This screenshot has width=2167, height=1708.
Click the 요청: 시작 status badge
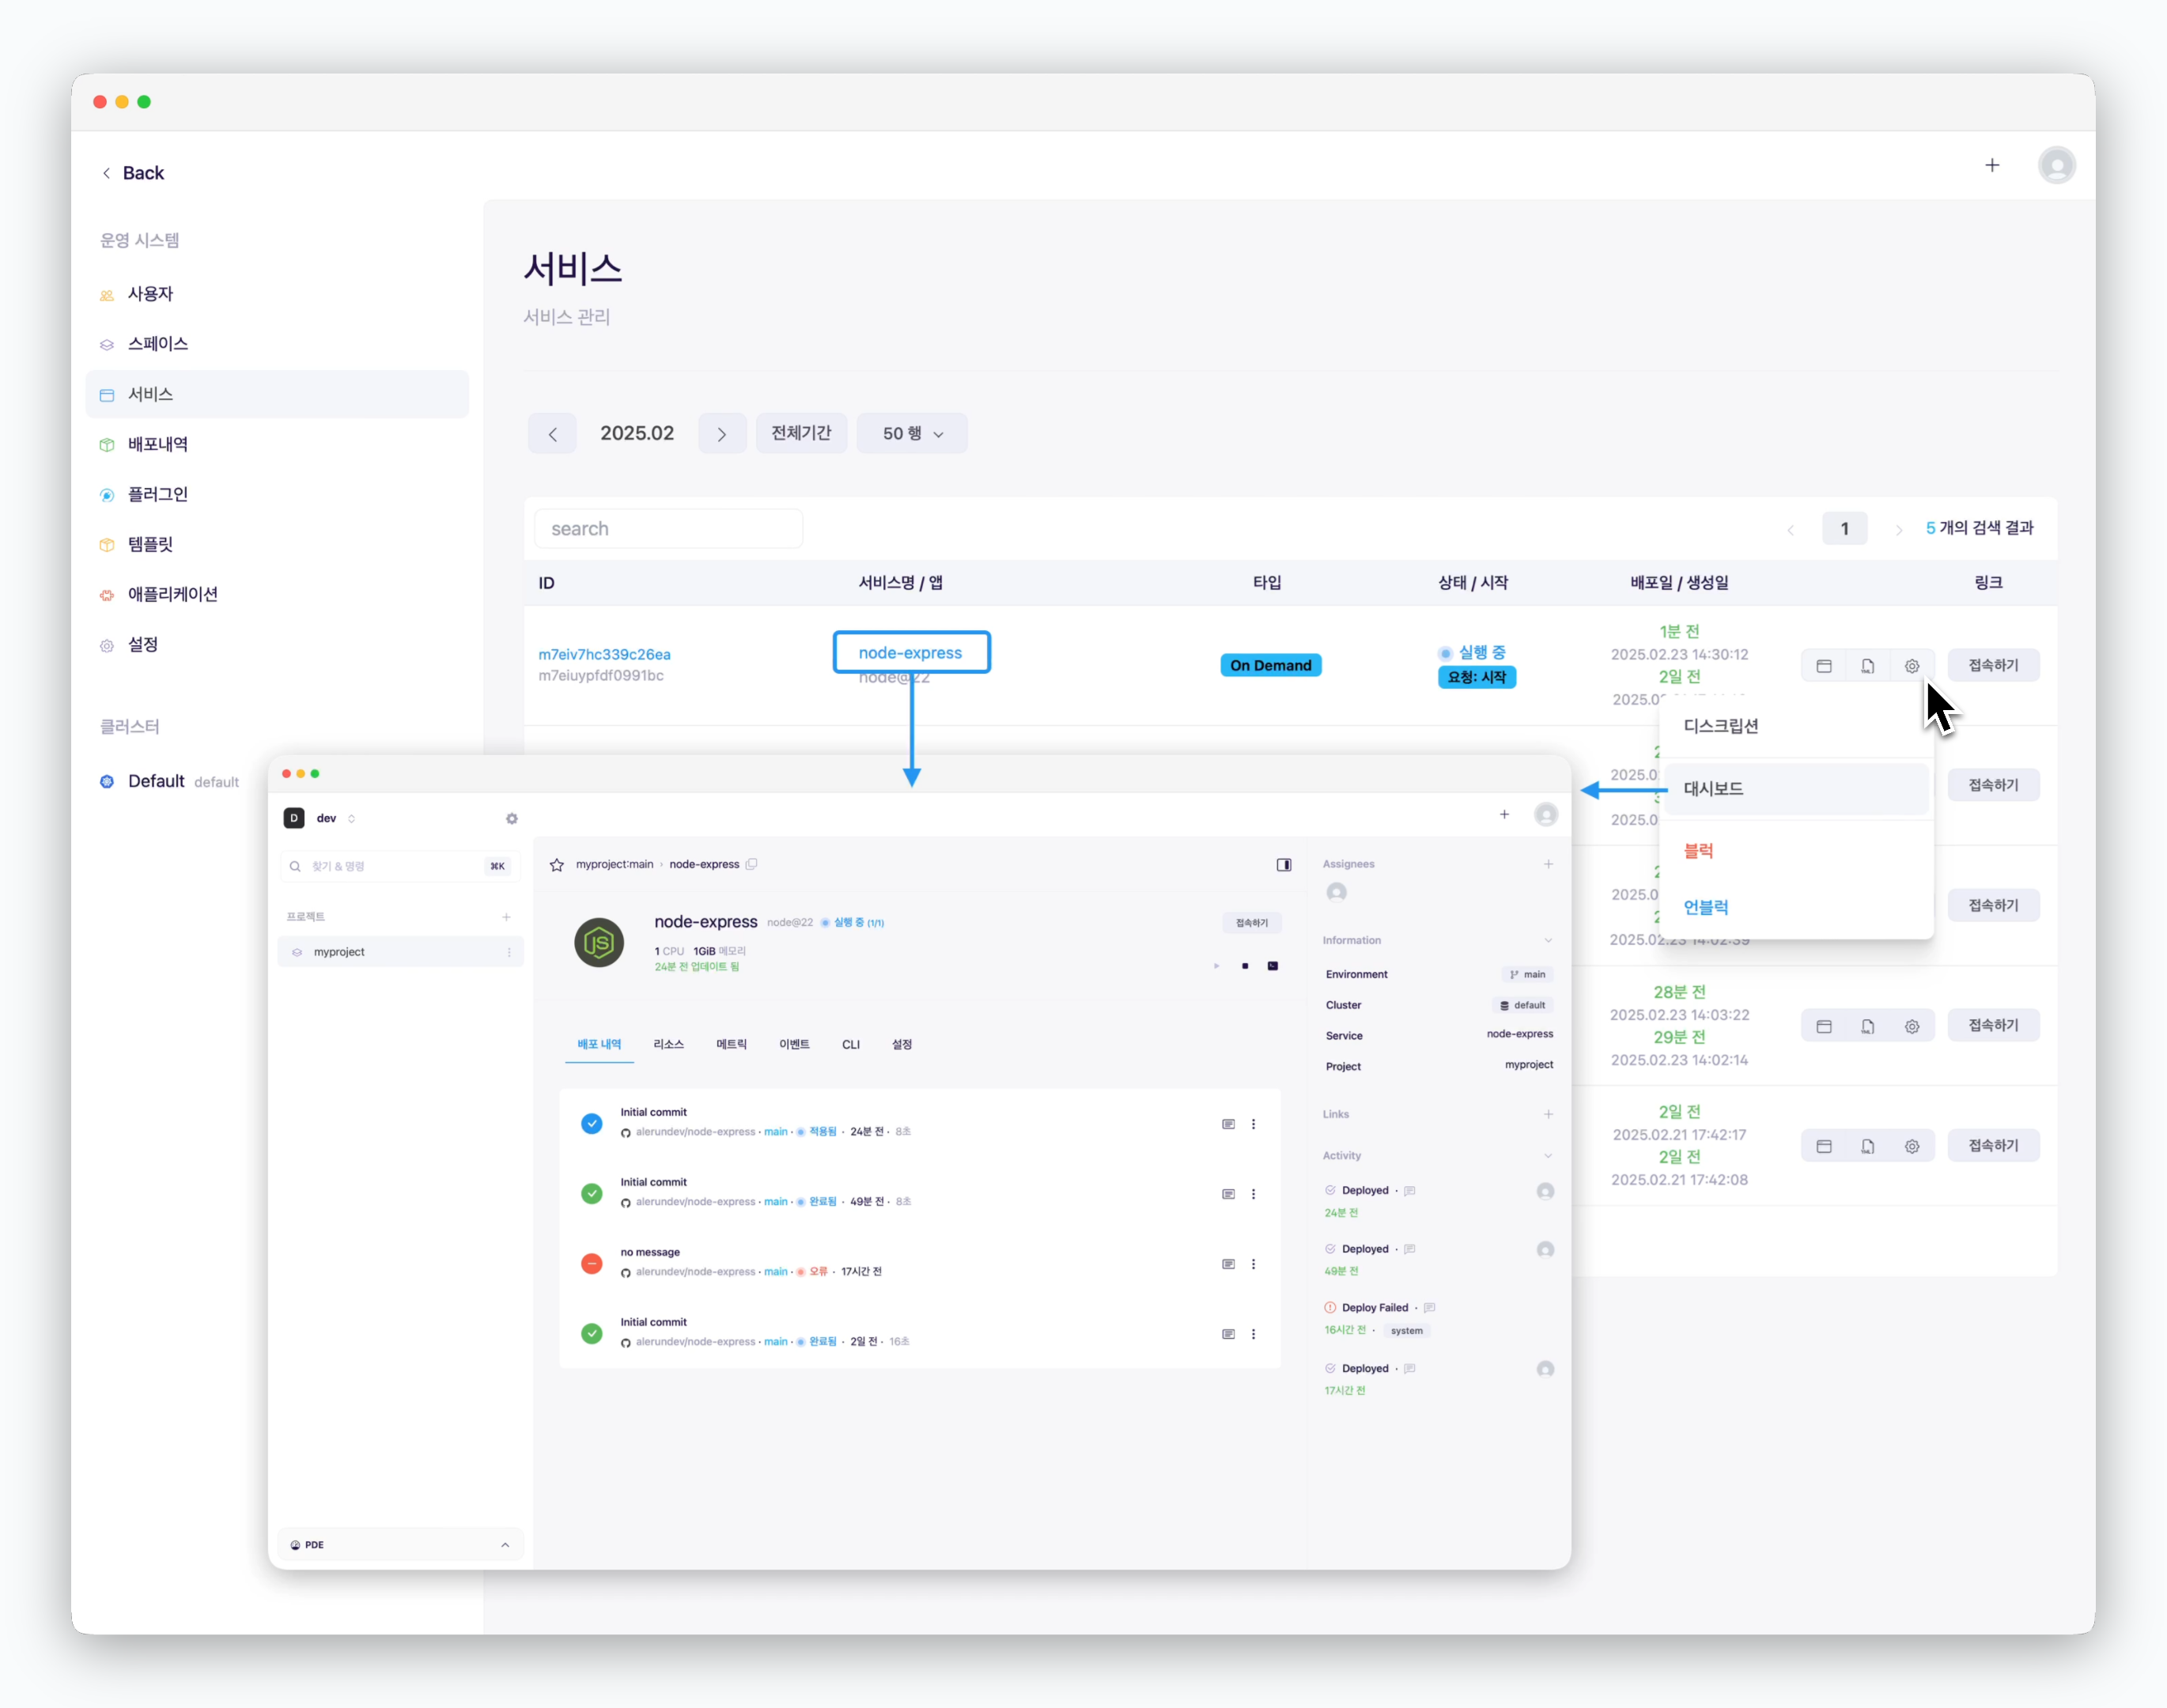(1476, 677)
